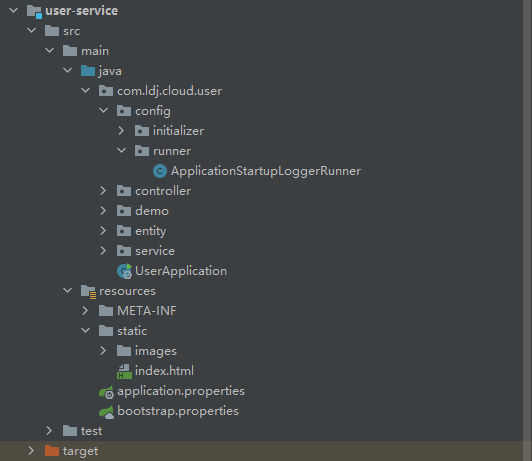Click the config package icon
Screen dimensions: 532x461
pos(124,111)
